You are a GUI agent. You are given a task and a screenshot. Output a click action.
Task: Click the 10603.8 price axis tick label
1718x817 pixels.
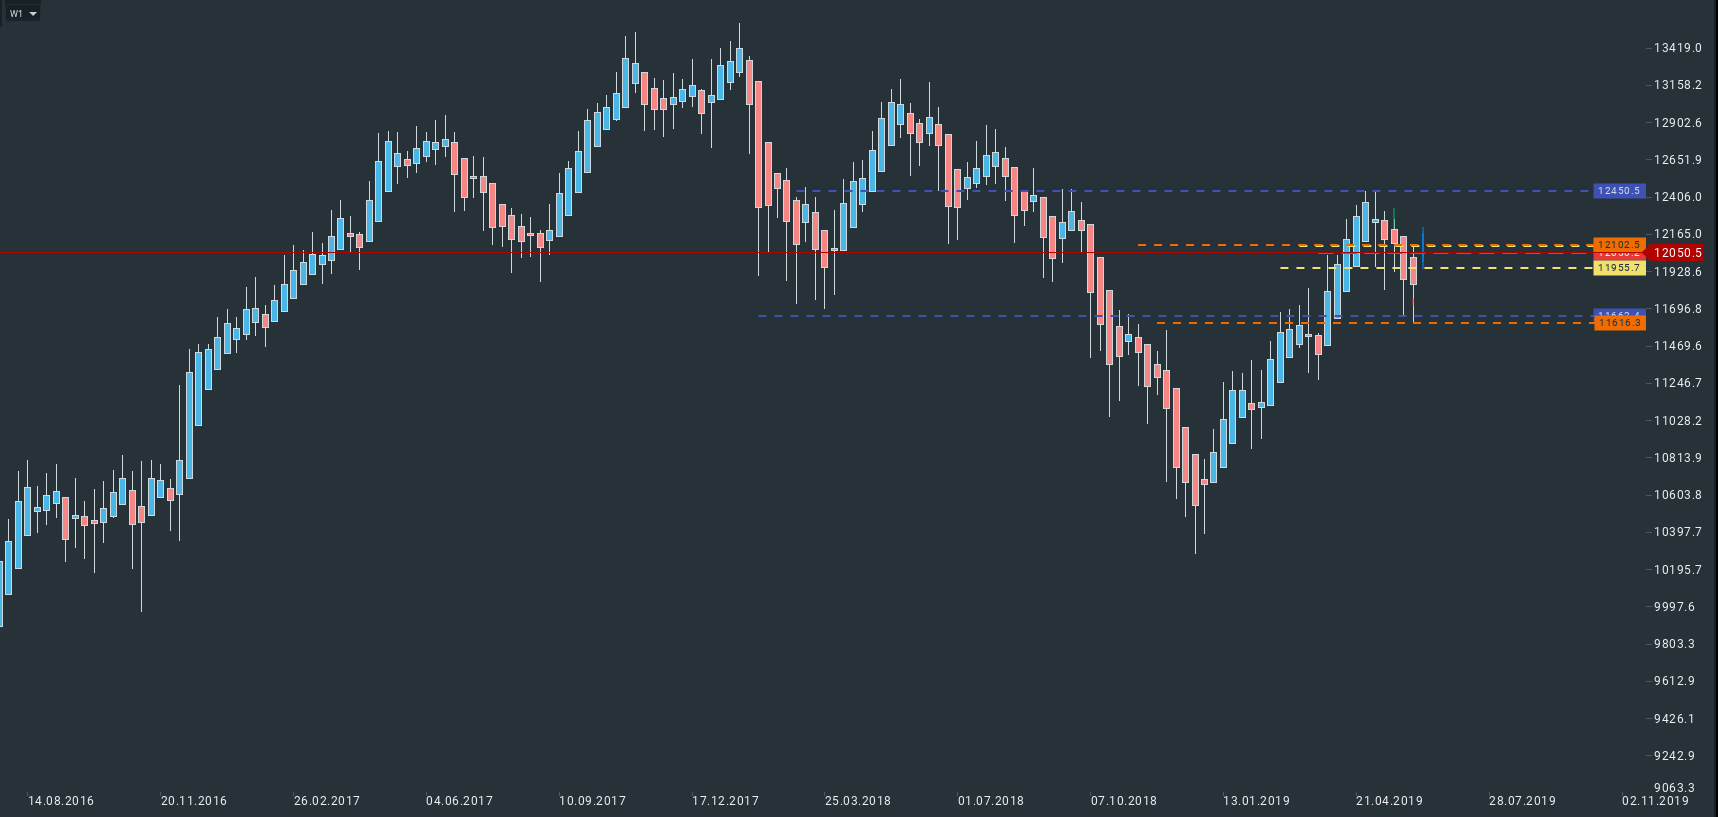point(1677,495)
